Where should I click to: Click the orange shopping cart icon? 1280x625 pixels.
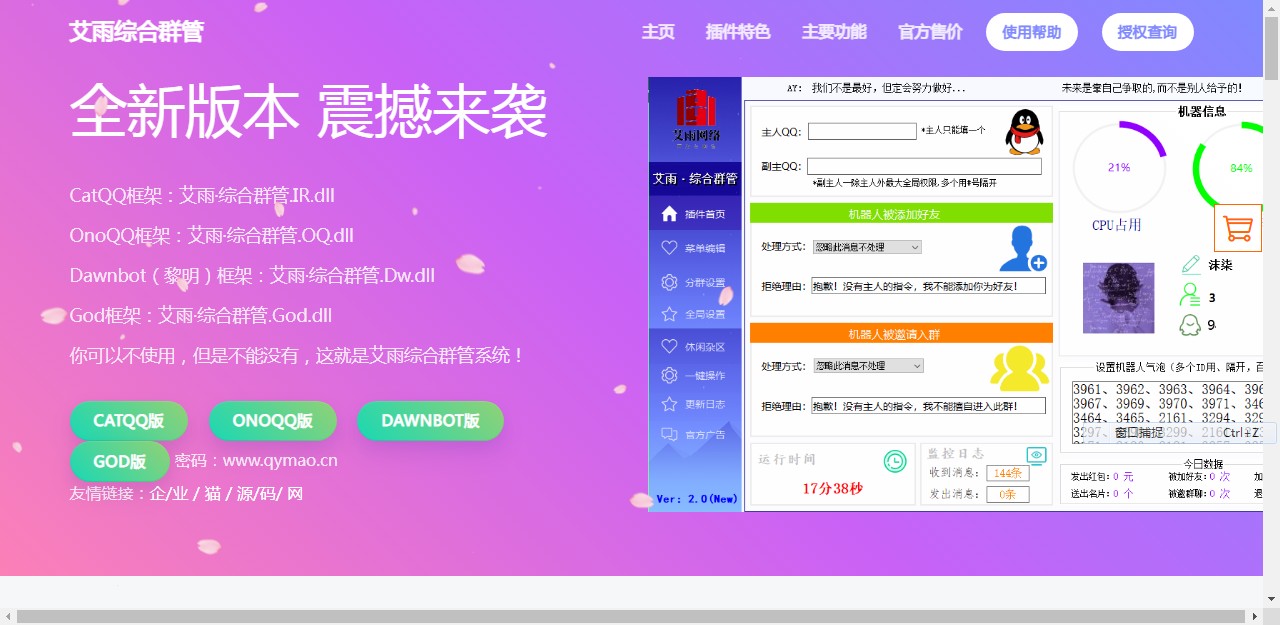(x=1238, y=229)
